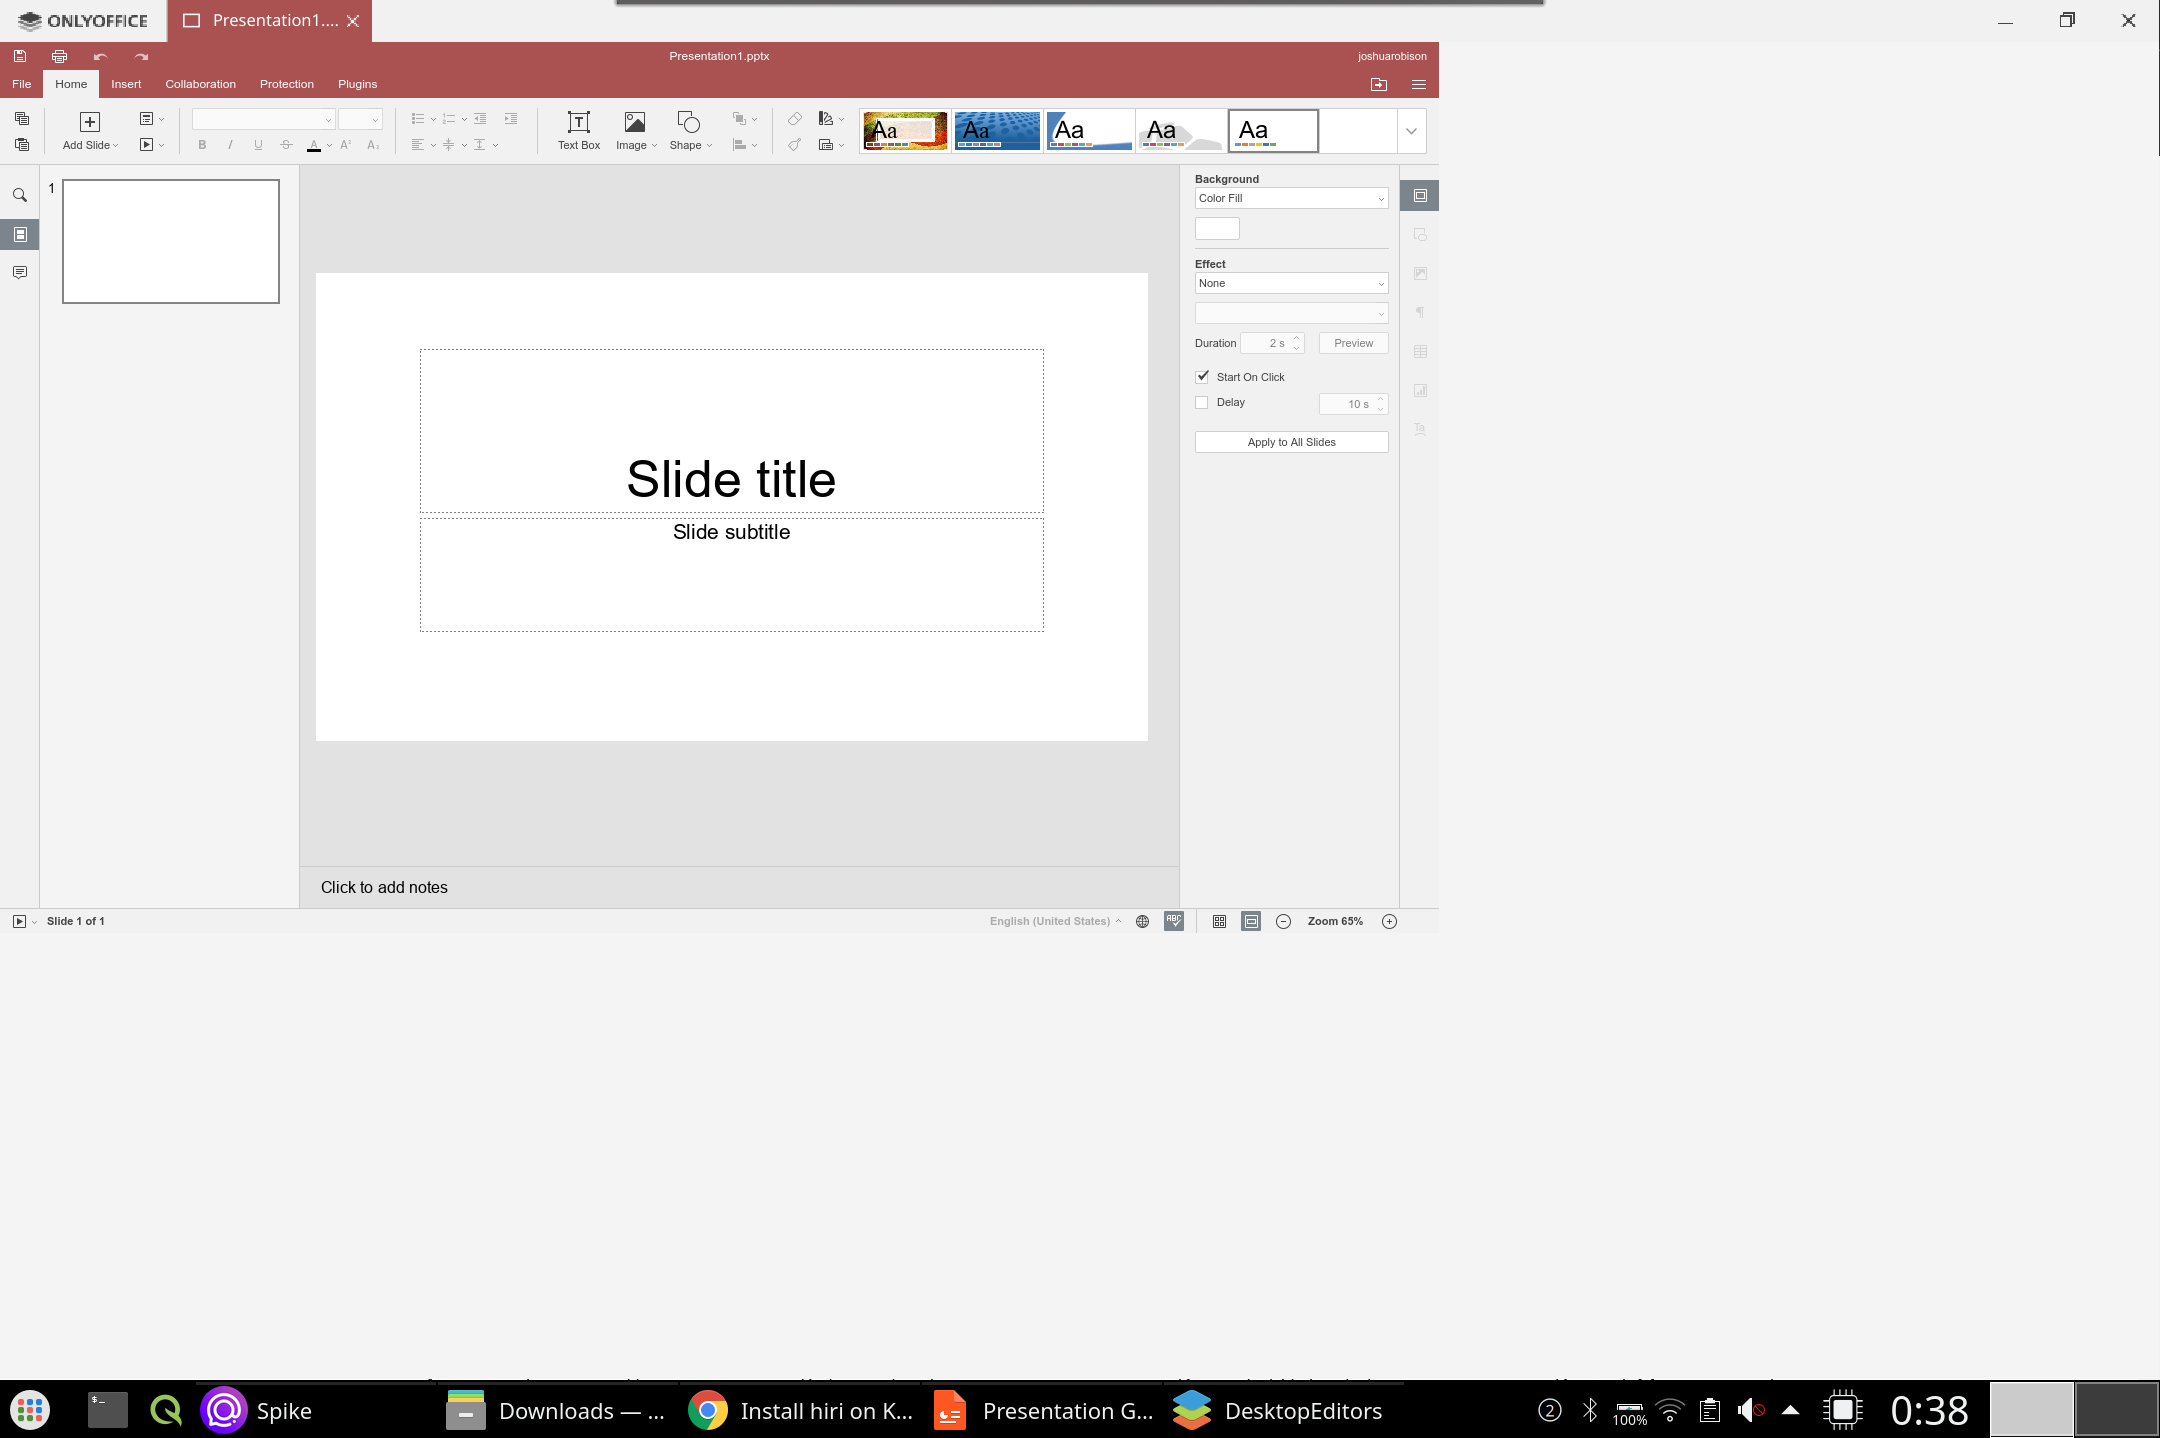Screen dimensions: 2160x1438
Task: Save the presentation with the save icon
Action: click(20, 56)
